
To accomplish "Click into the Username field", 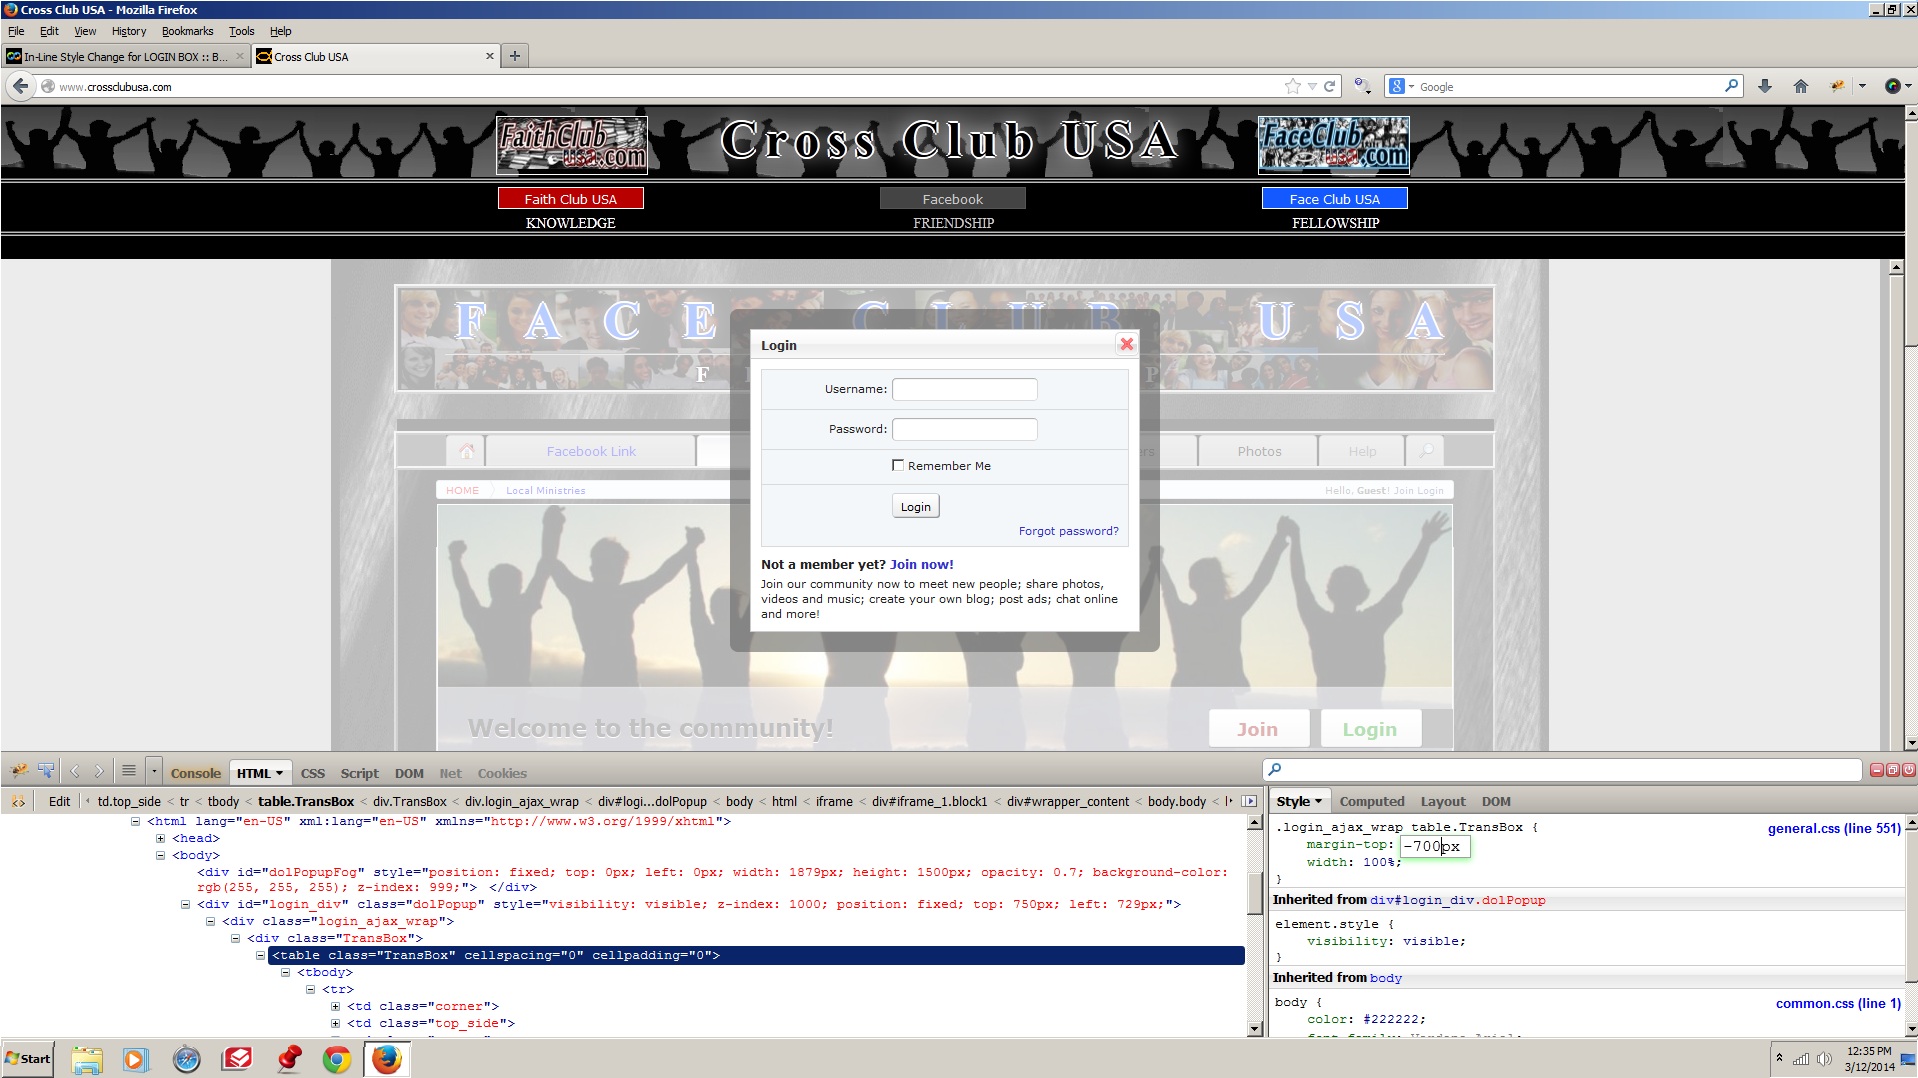I will point(964,389).
